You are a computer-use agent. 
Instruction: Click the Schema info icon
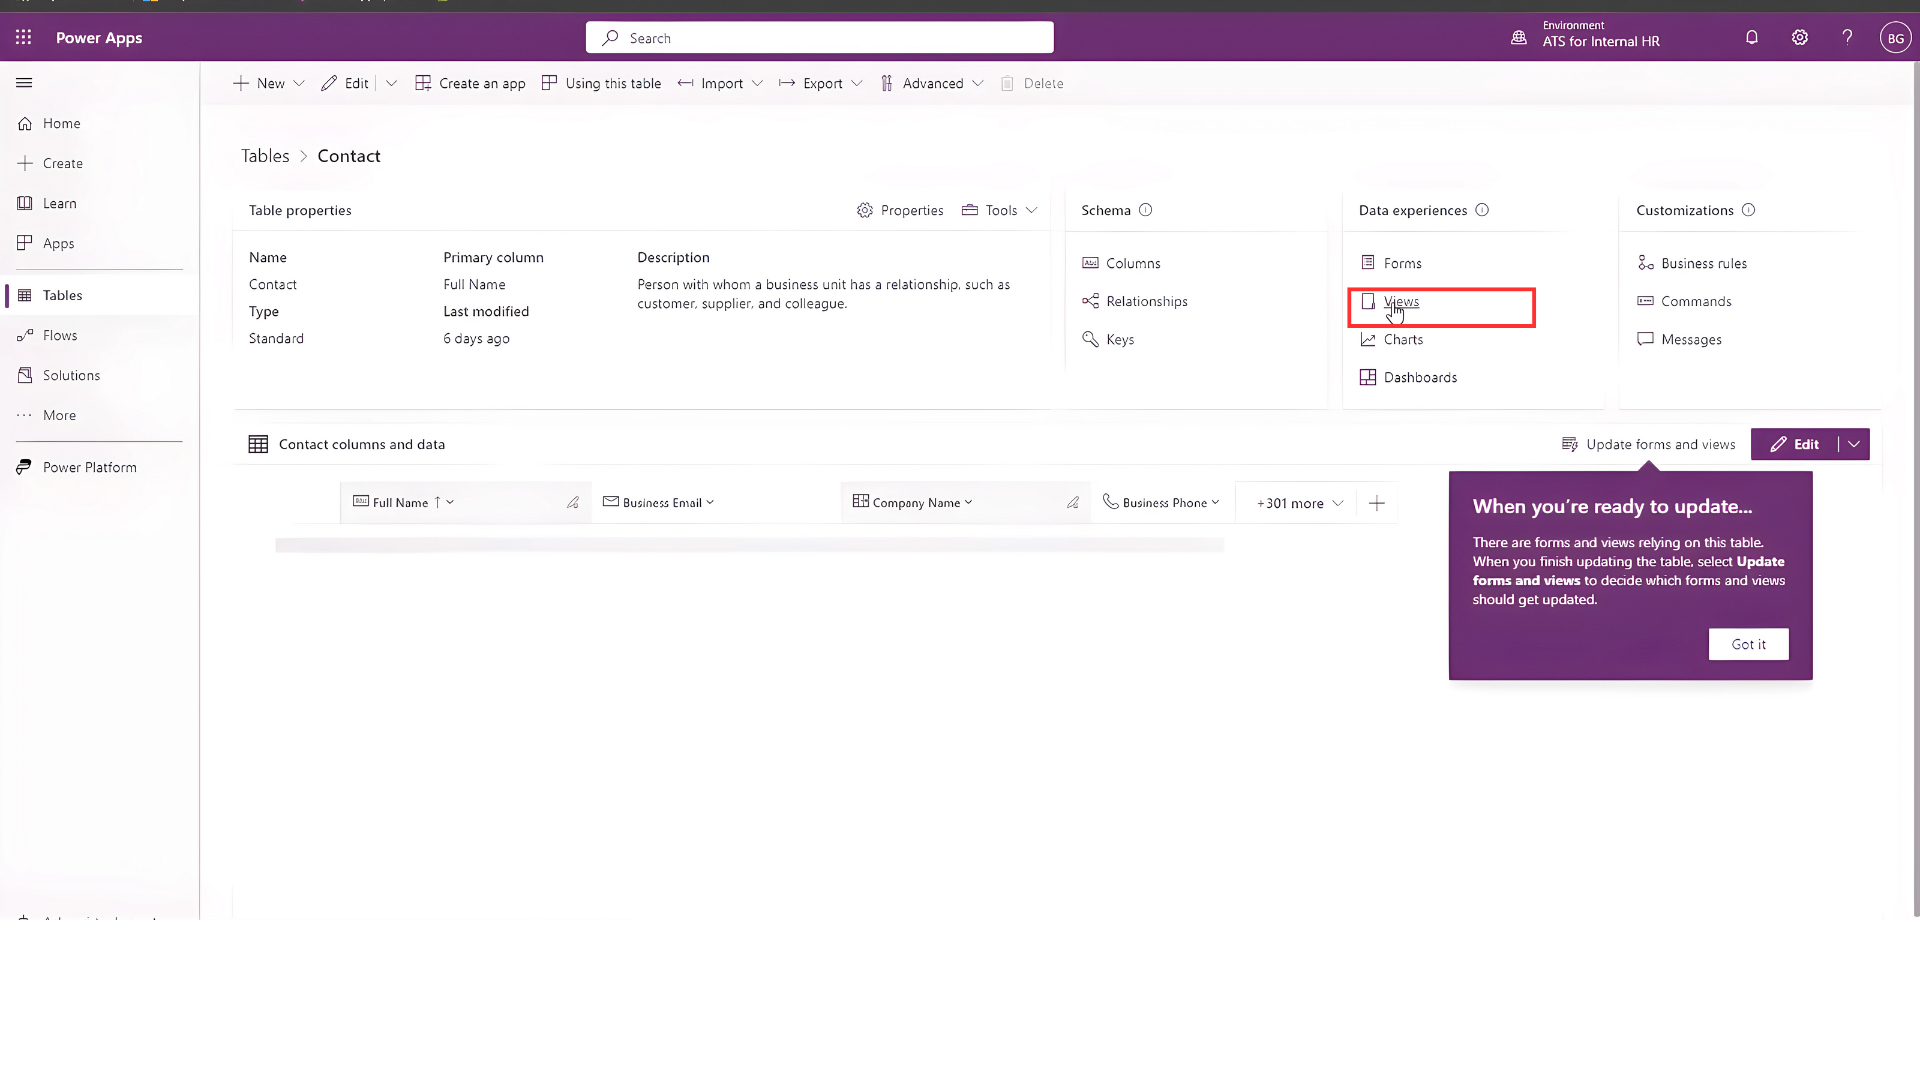point(1146,210)
